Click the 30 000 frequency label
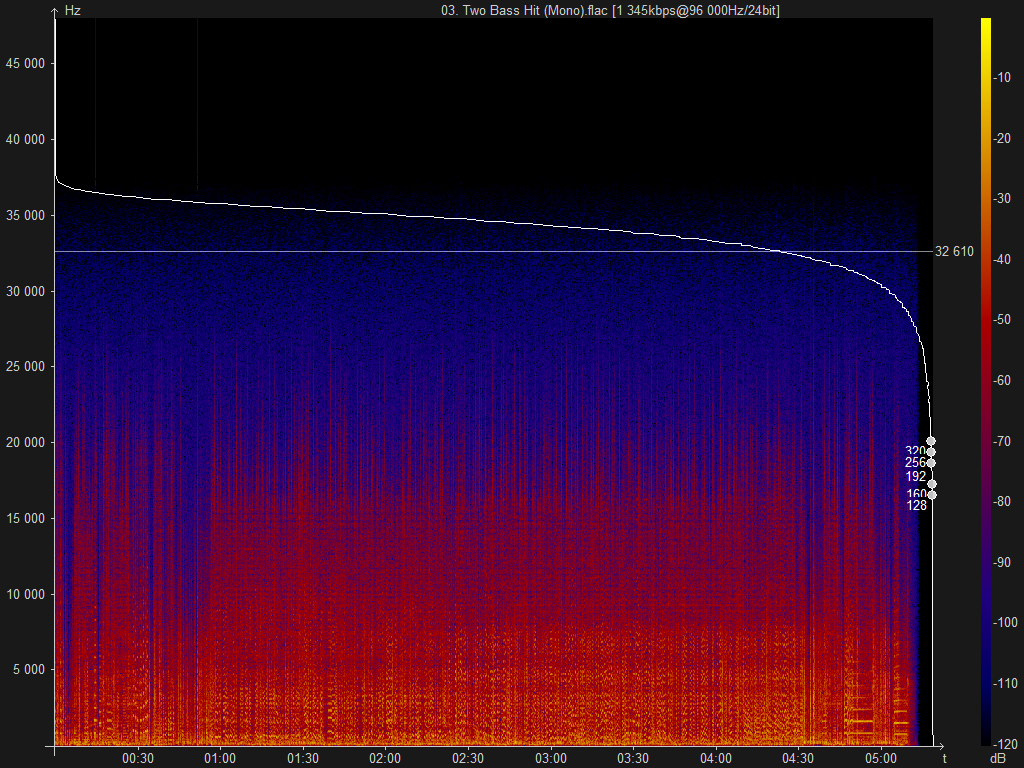 (x=25, y=291)
